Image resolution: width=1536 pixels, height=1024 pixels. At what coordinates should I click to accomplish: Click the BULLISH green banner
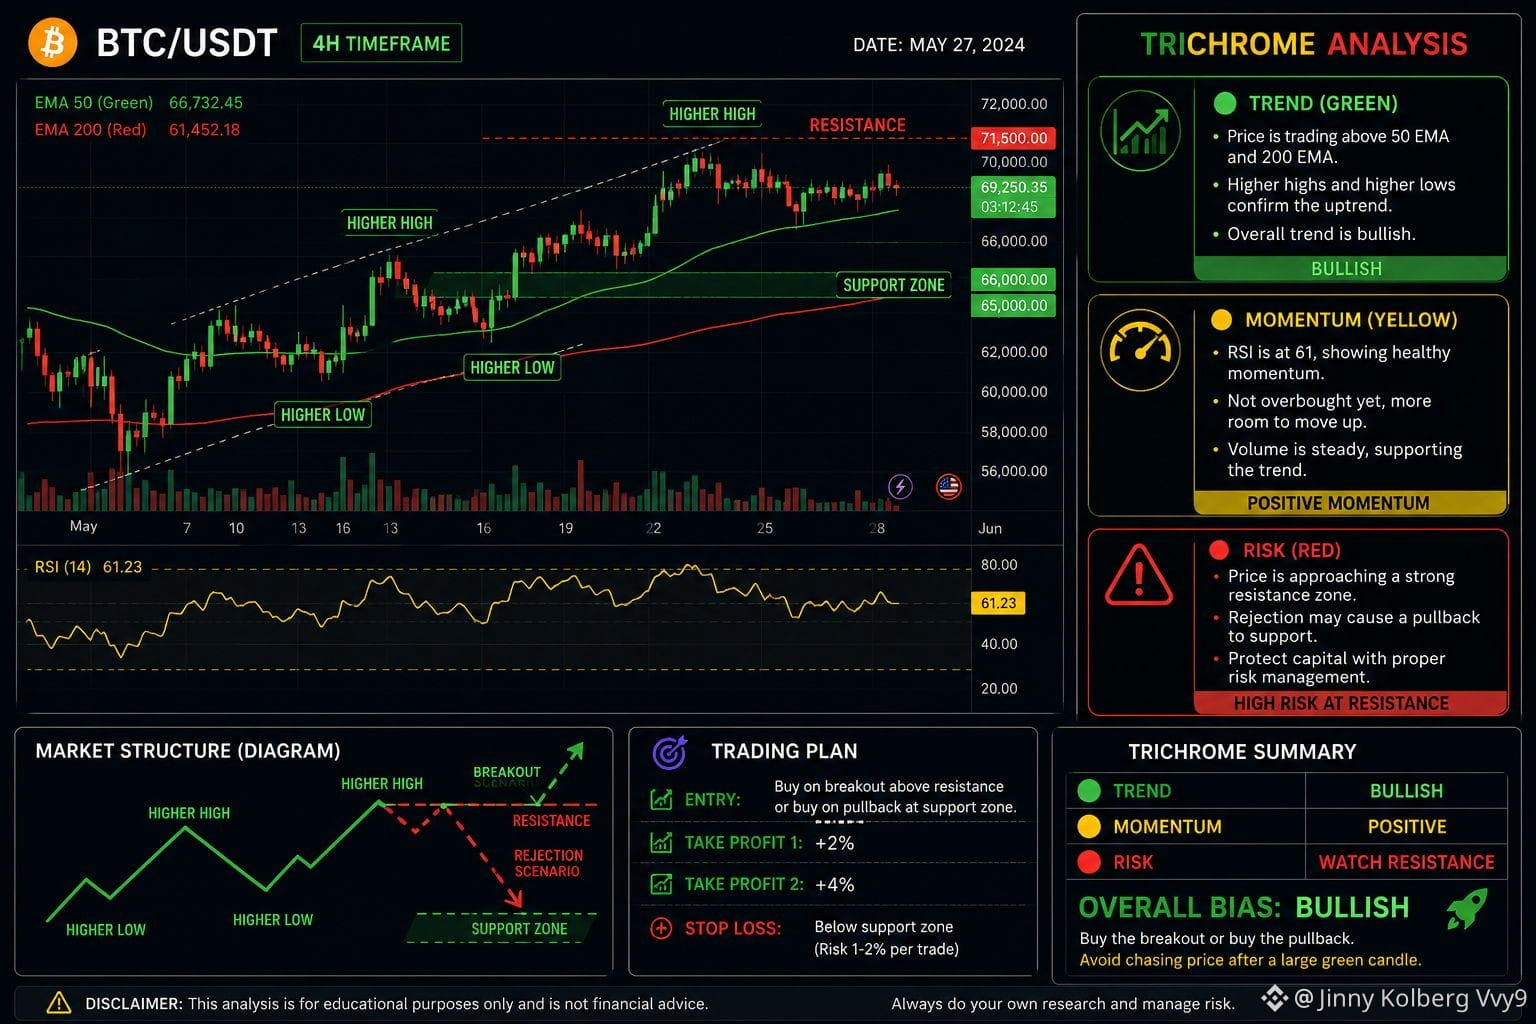pyautogui.click(x=1349, y=269)
